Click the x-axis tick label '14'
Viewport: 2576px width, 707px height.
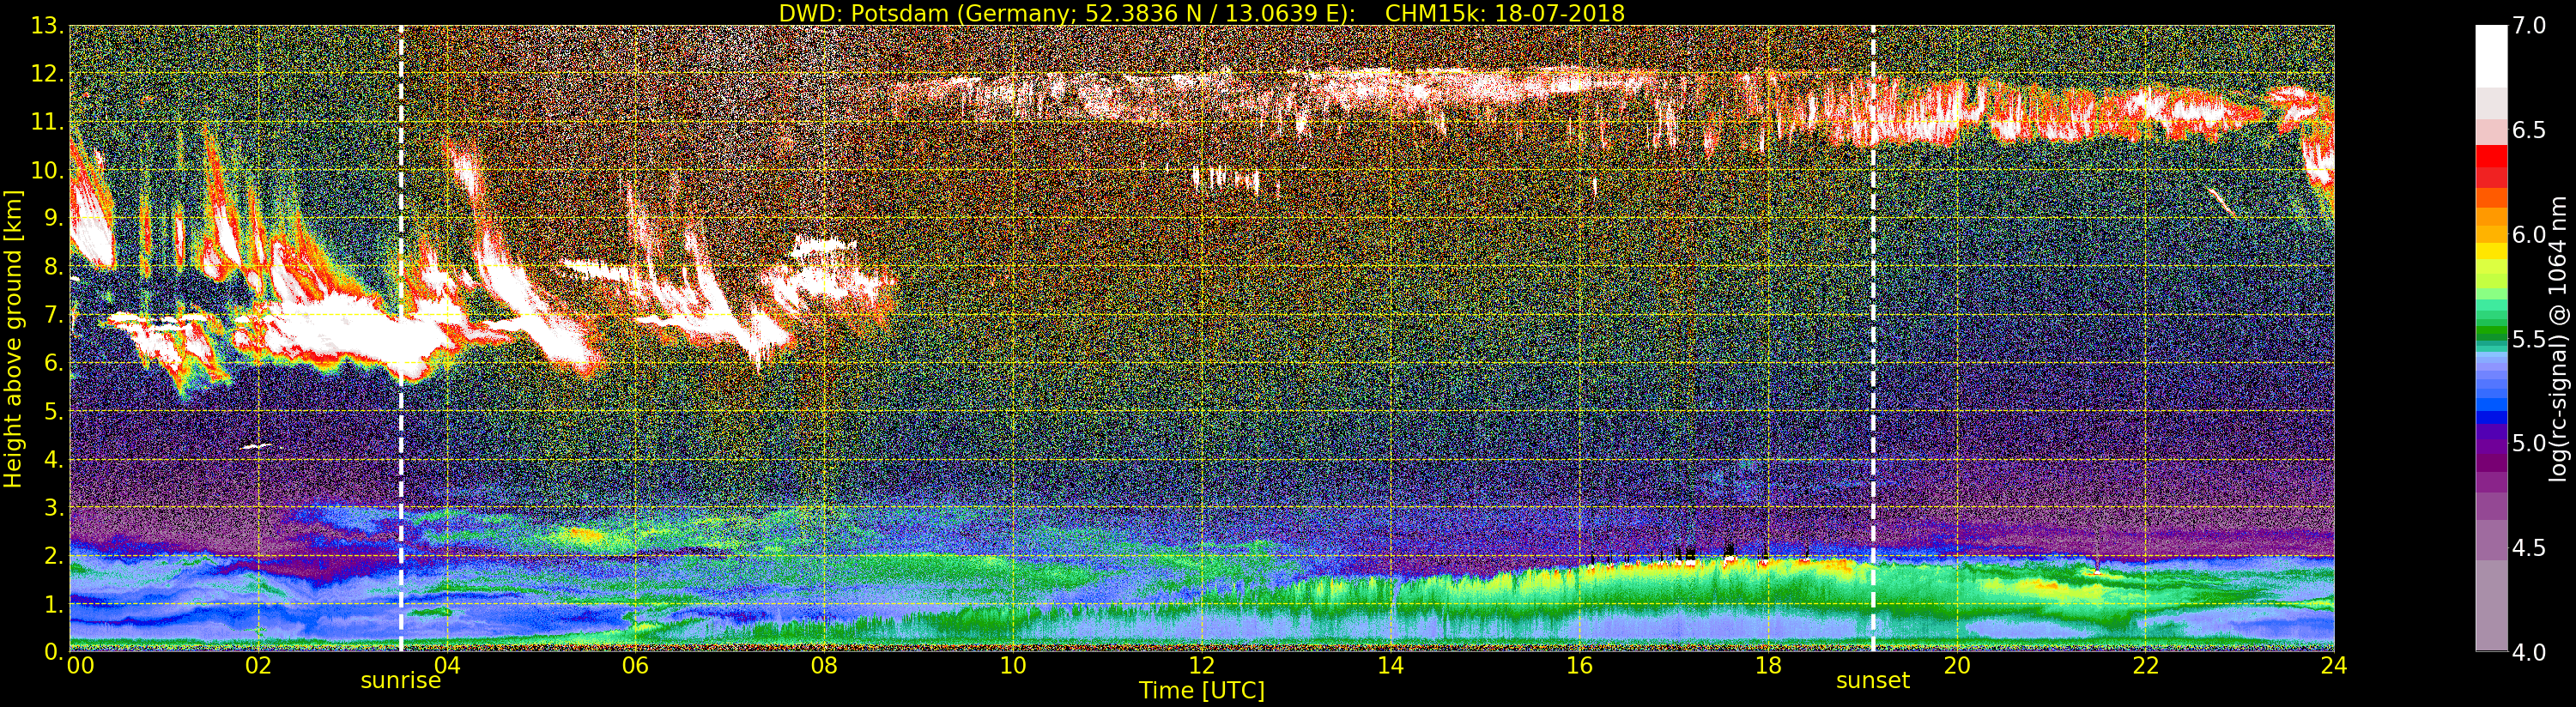tap(1391, 666)
